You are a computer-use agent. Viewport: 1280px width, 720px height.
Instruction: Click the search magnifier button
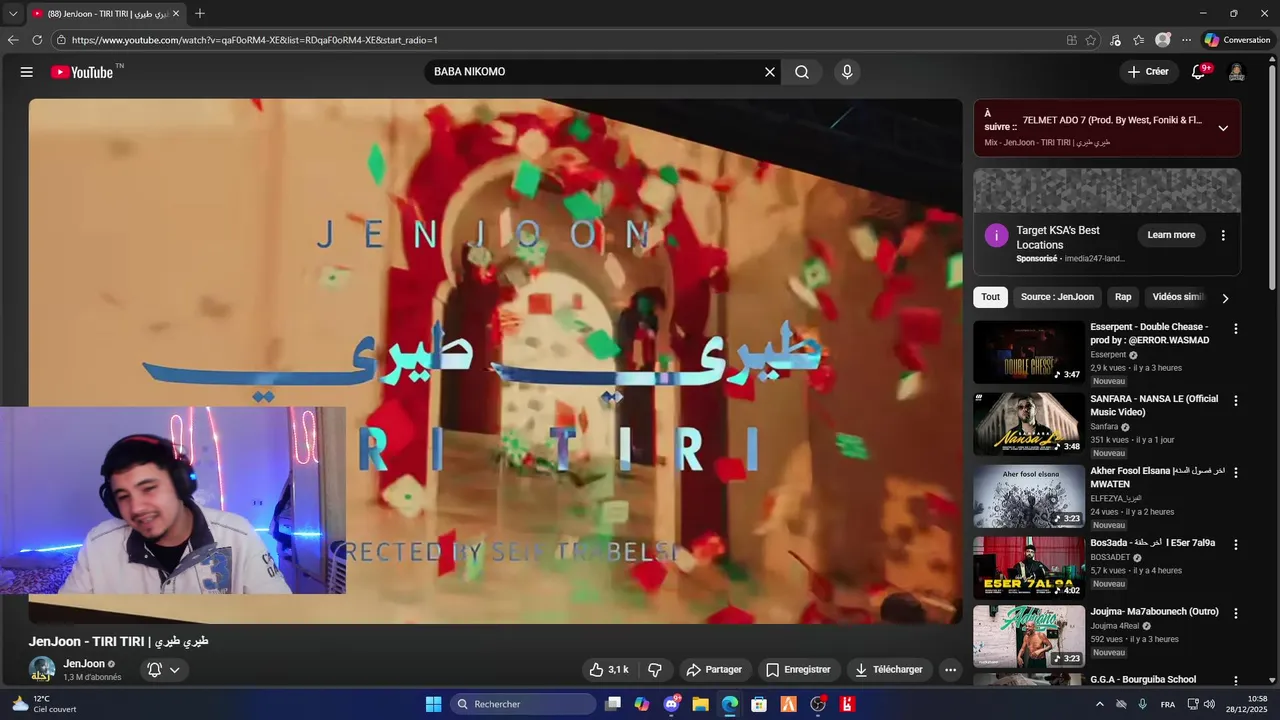click(x=802, y=72)
